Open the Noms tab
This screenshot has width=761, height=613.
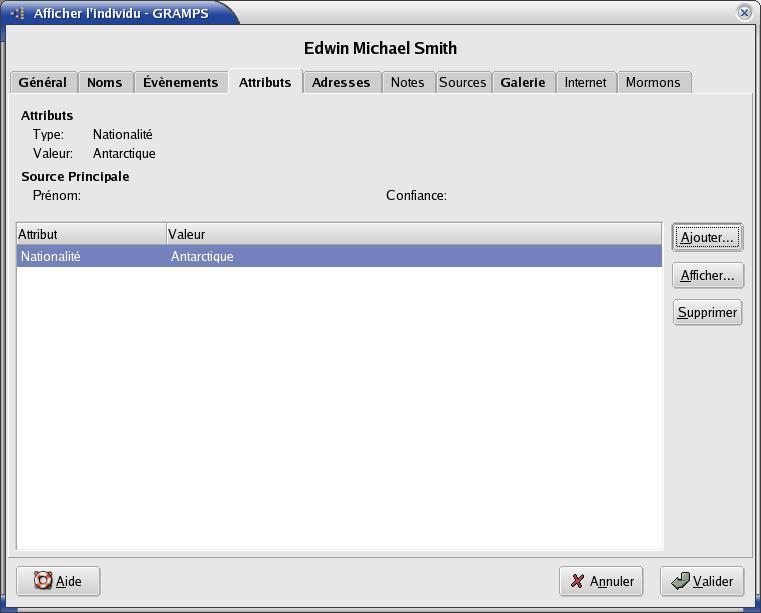click(x=105, y=83)
